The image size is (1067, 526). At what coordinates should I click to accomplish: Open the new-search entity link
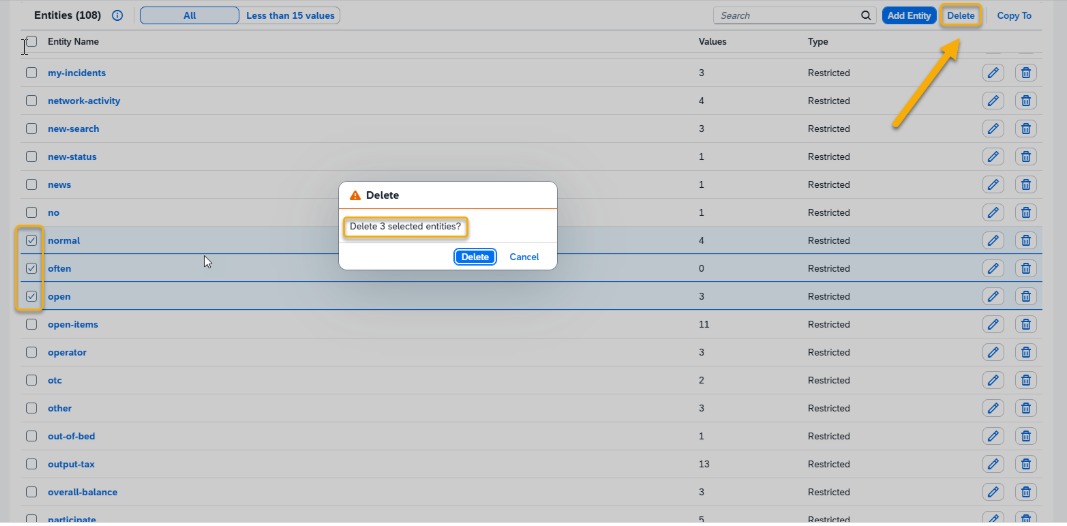pyautogui.click(x=73, y=129)
